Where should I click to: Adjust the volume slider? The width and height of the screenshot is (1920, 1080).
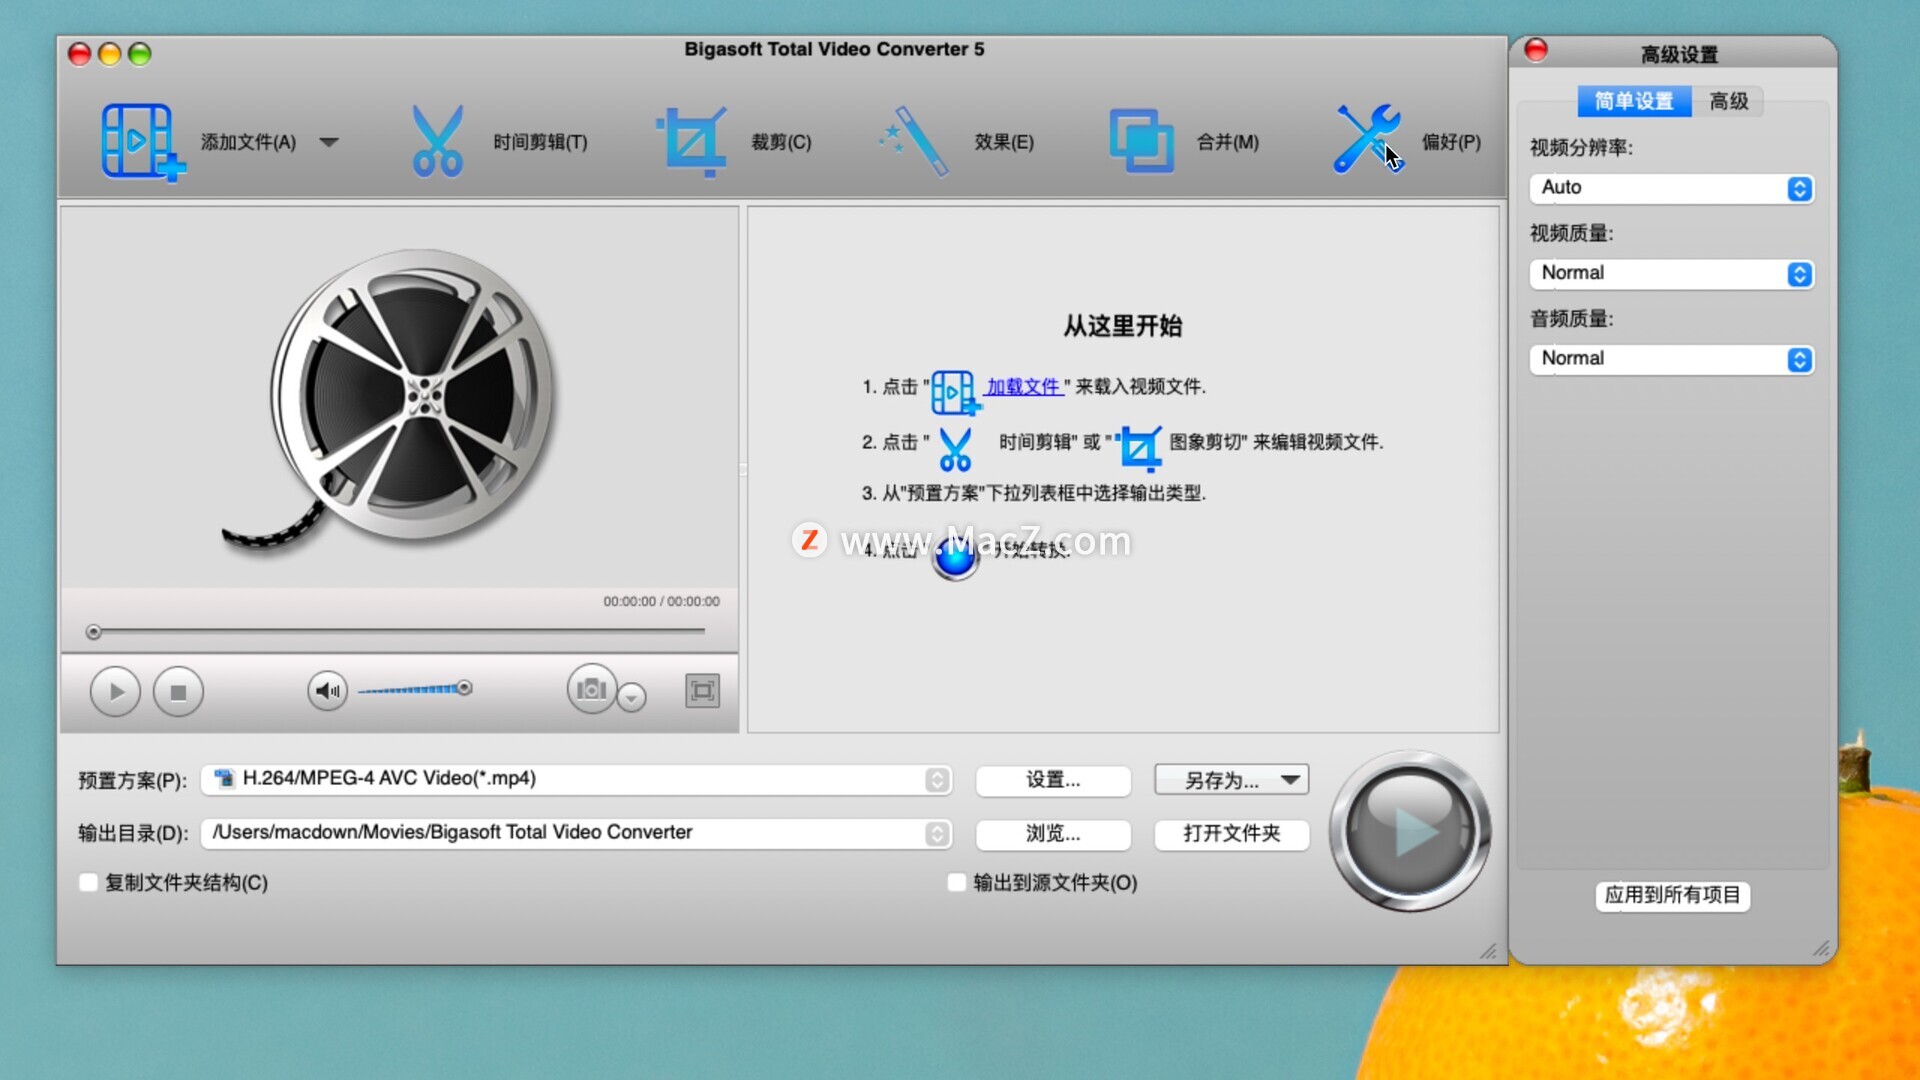pos(414,688)
